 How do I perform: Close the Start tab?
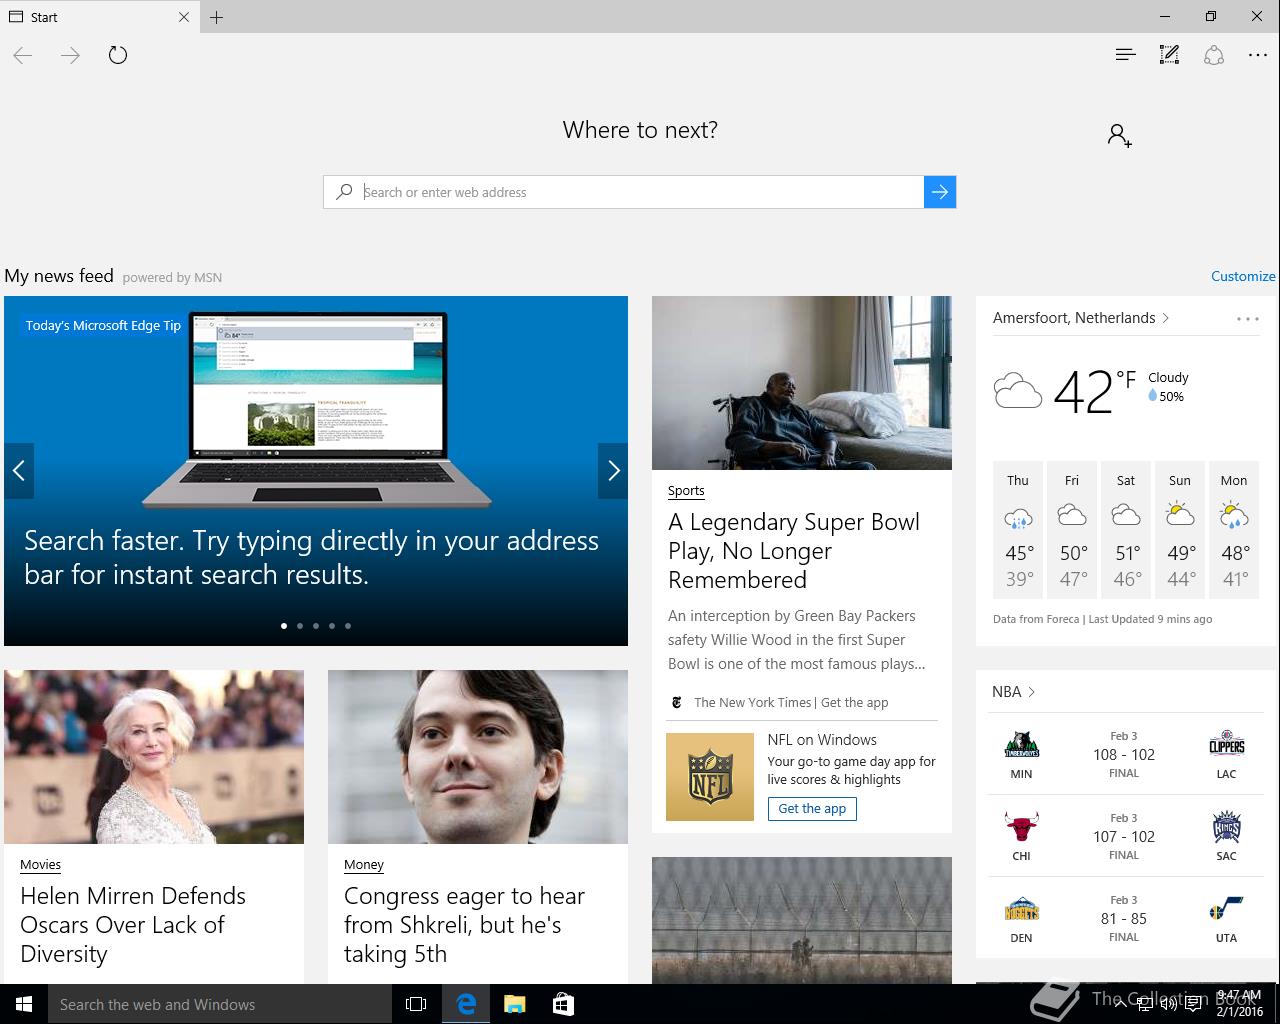184,17
